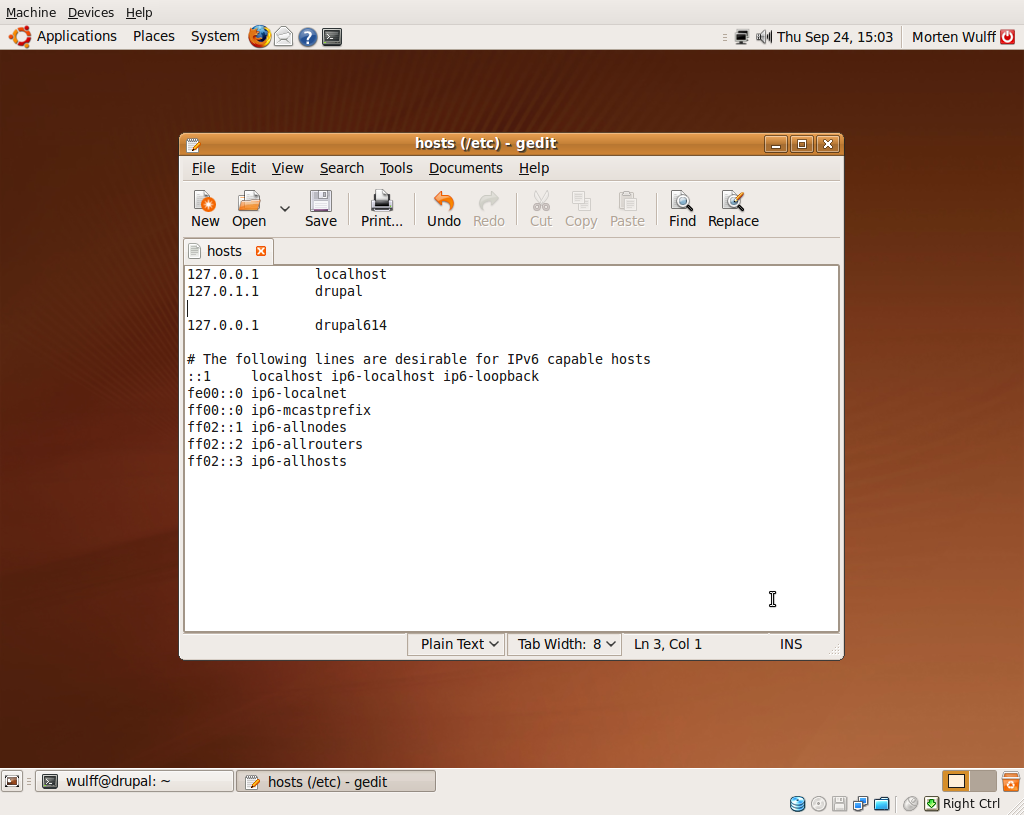
Task: Create a new document with the New icon
Action: (205, 209)
